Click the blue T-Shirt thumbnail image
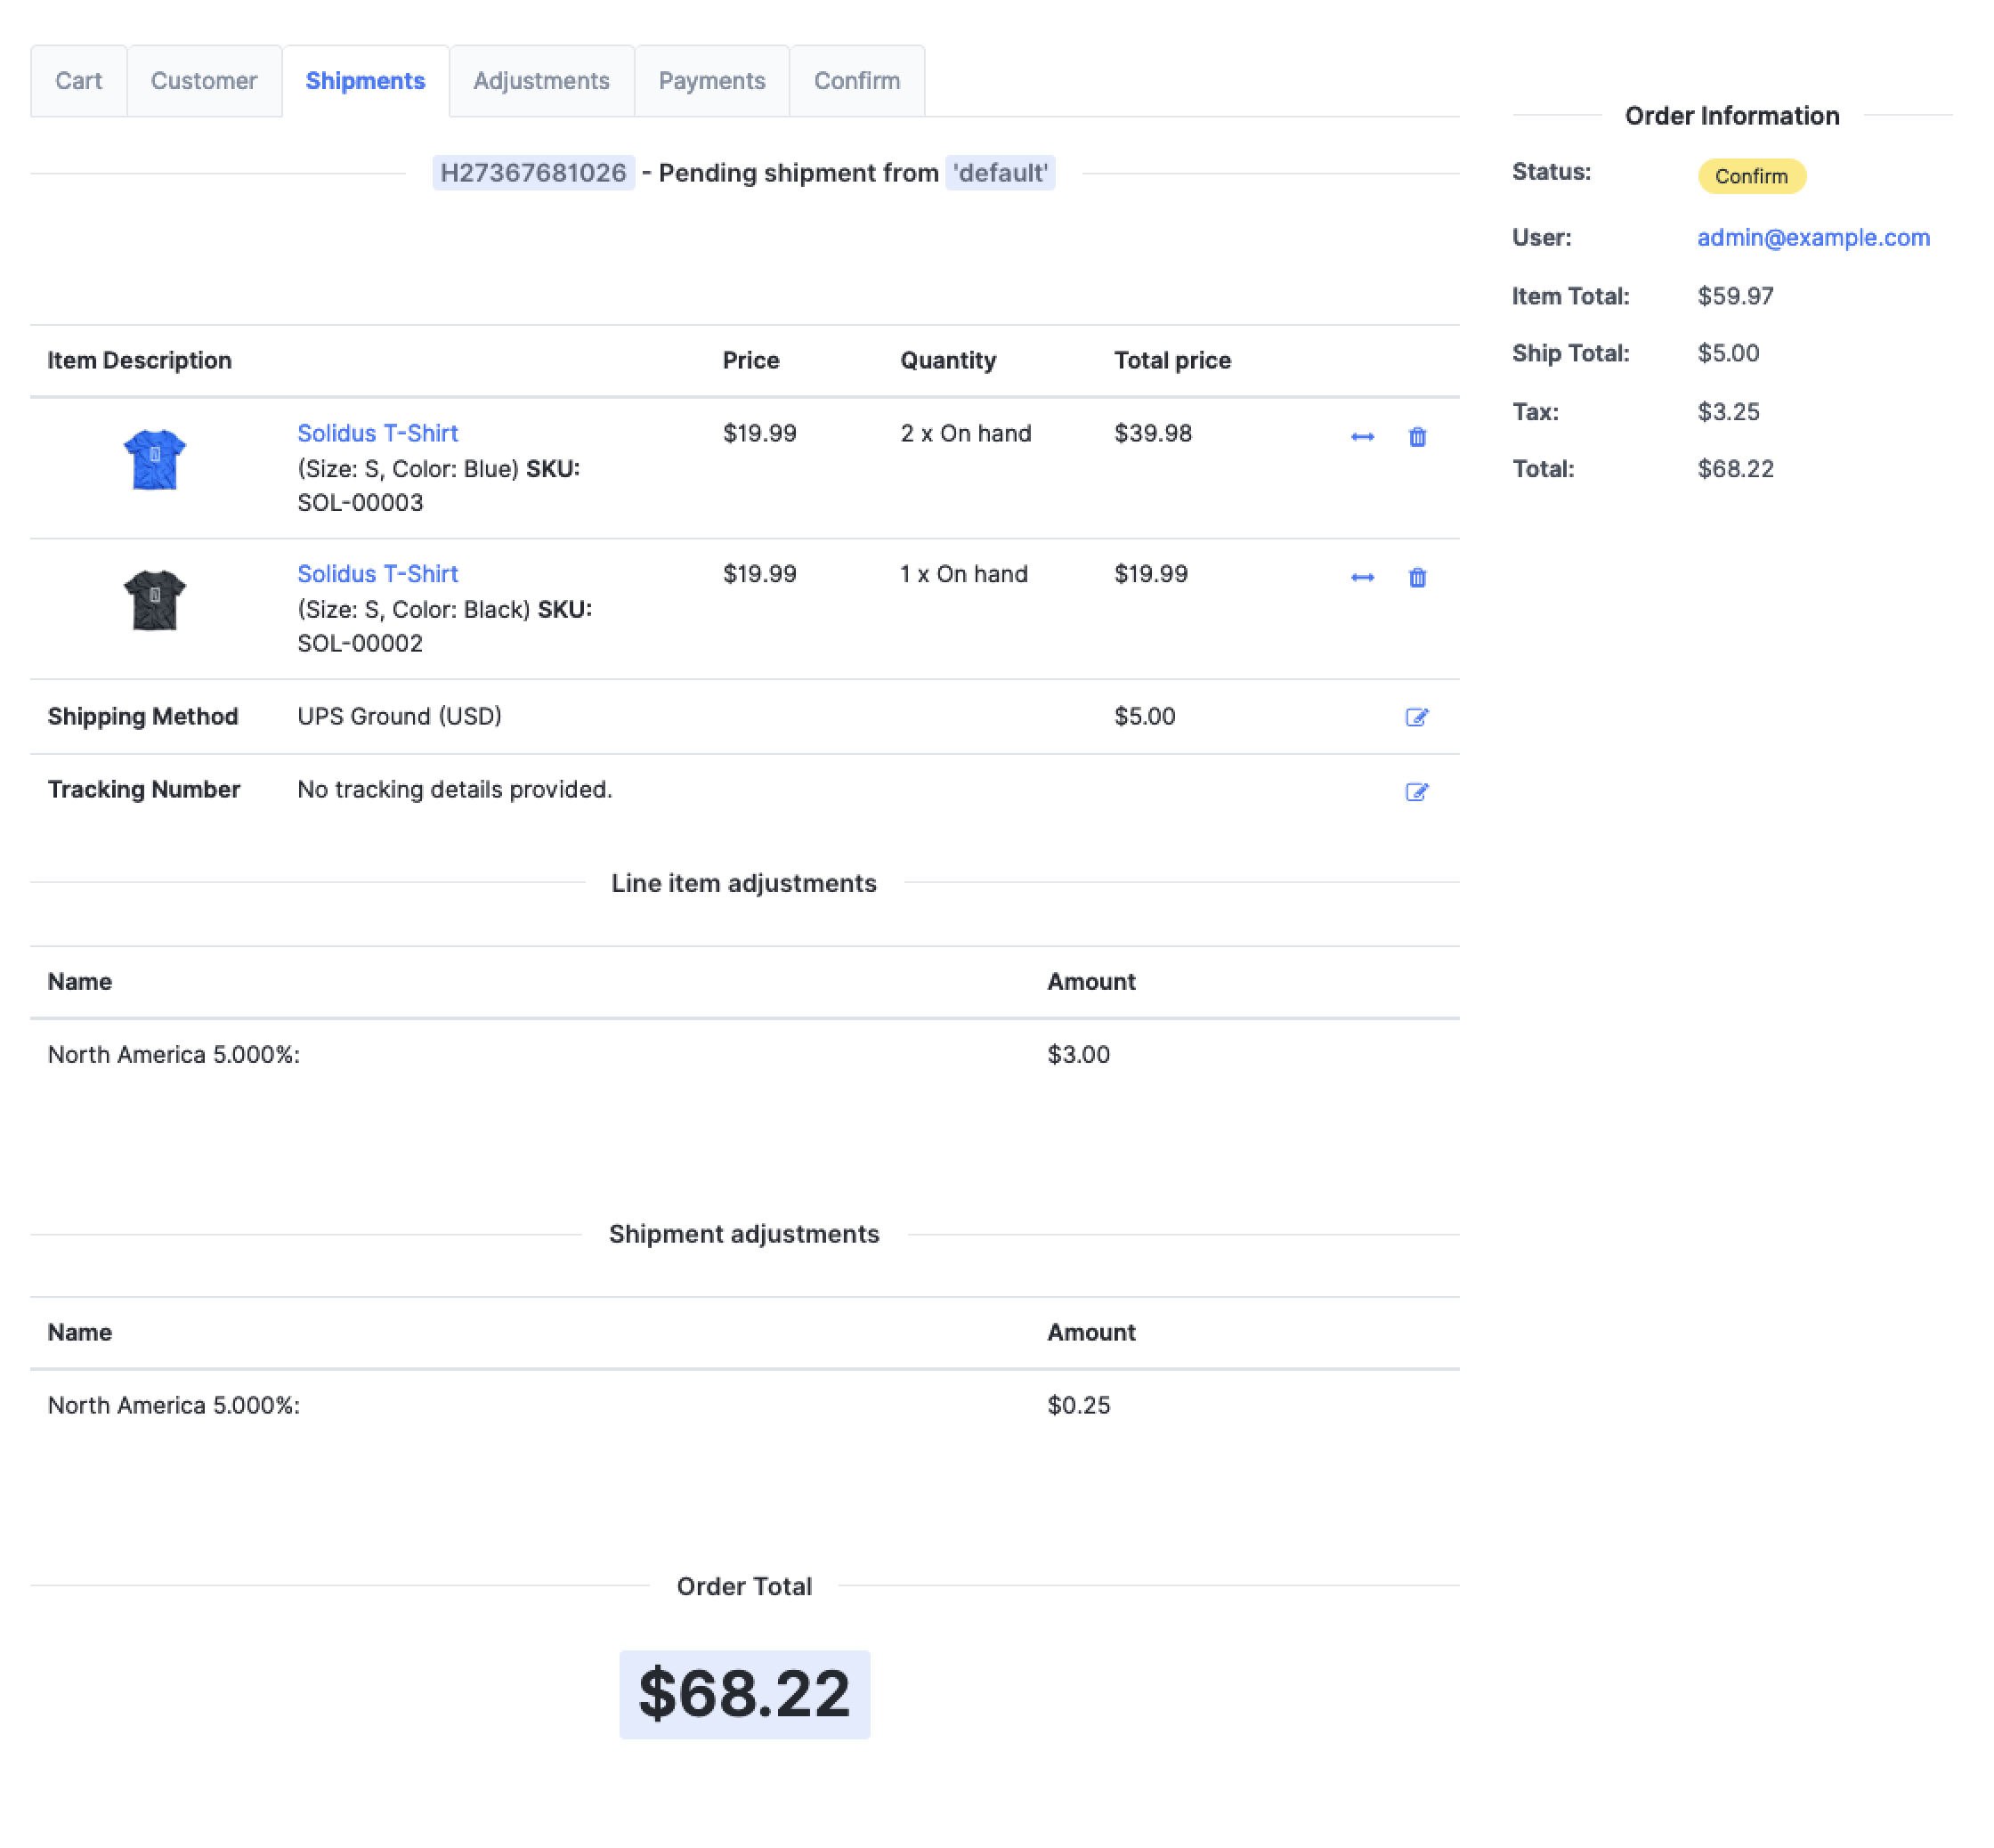The image size is (1994, 1848). pyautogui.click(x=155, y=459)
